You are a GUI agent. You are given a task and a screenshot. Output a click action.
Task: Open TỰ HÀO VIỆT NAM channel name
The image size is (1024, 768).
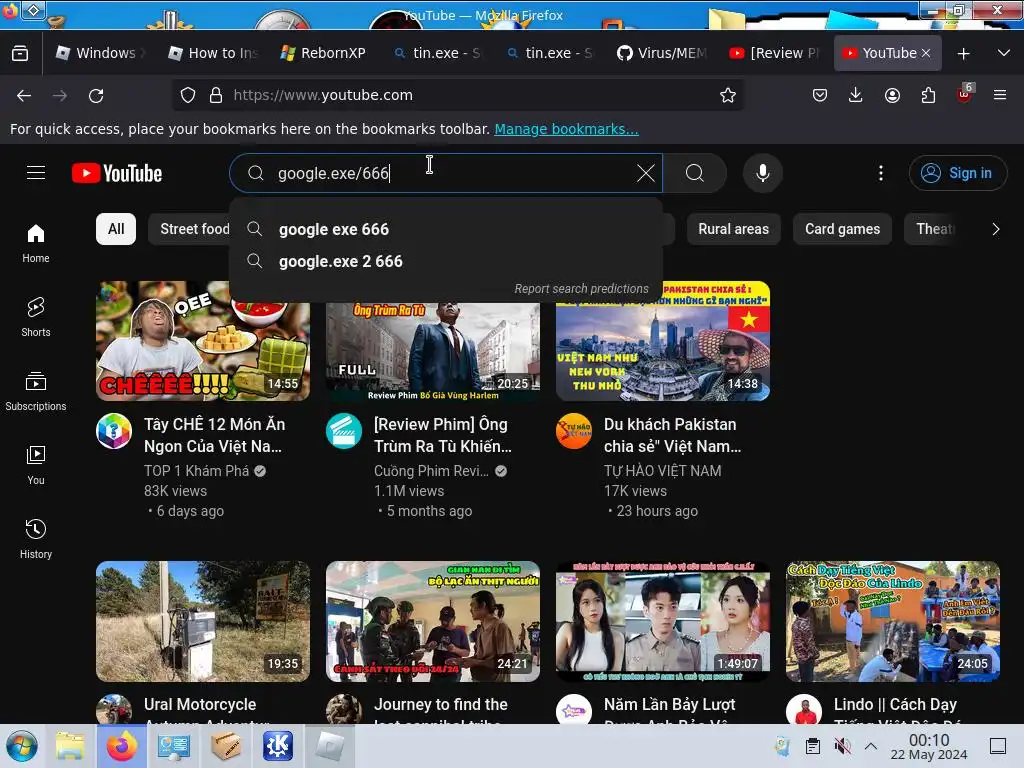coord(662,471)
